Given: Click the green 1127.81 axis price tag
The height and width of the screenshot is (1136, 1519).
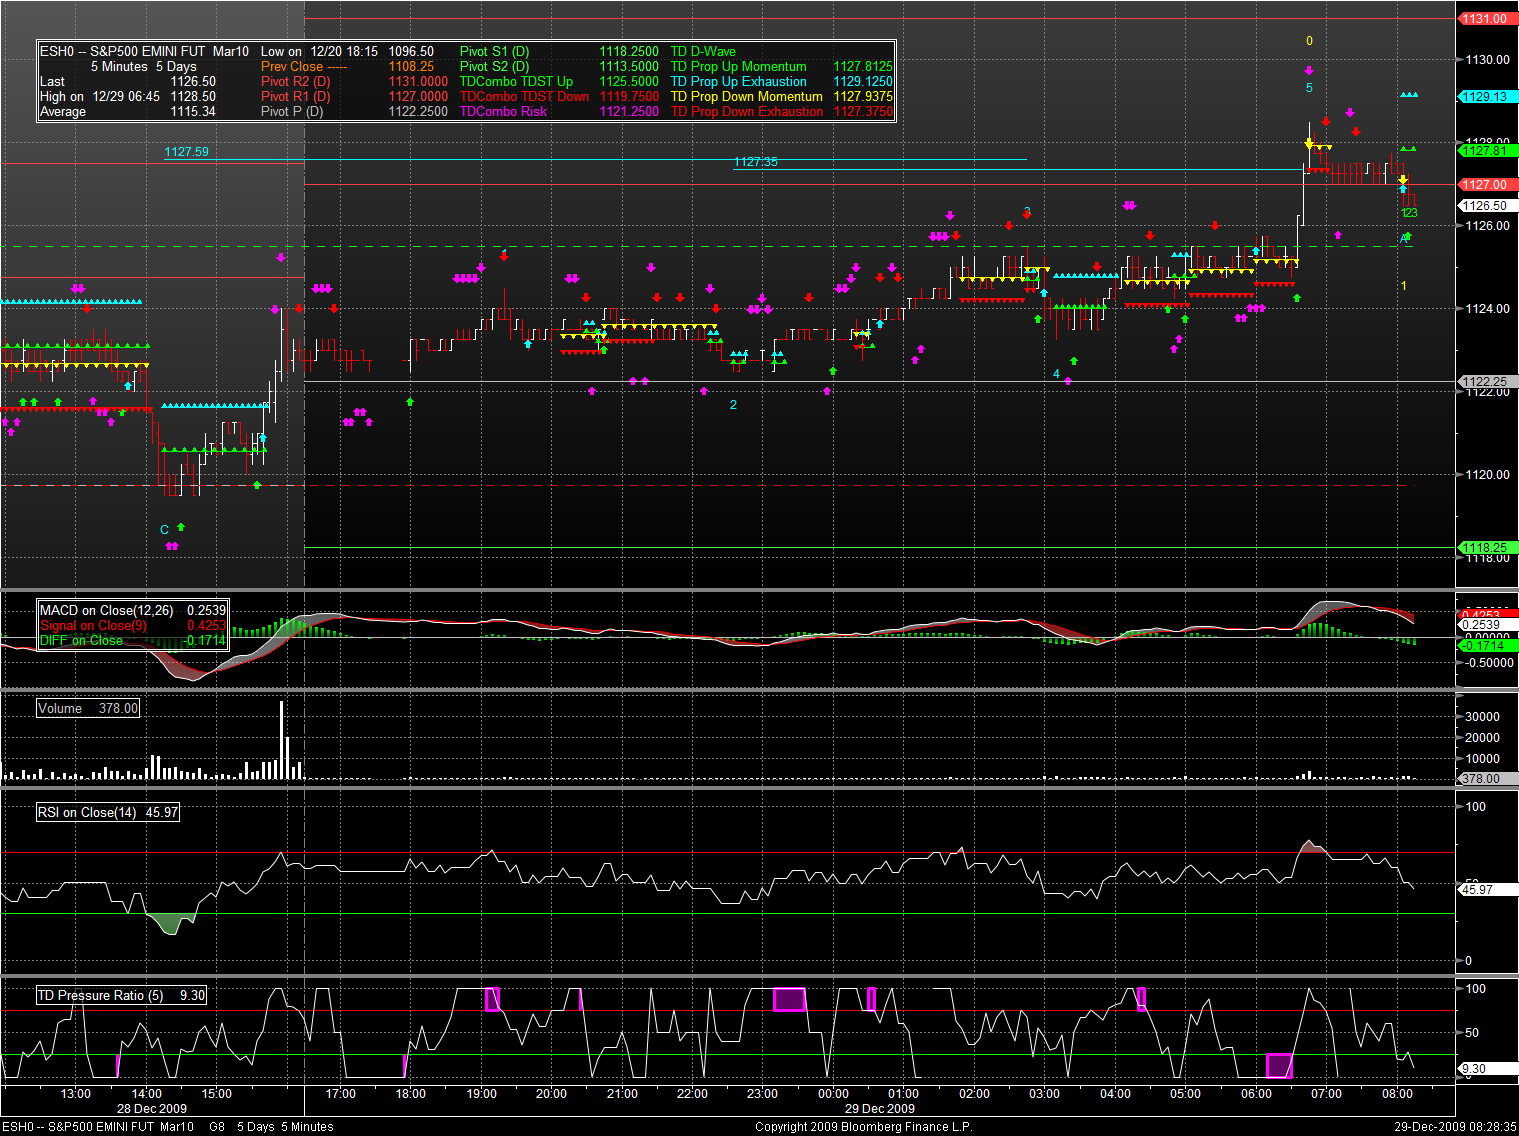Looking at the screenshot, I should pyautogui.click(x=1486, y=151).
